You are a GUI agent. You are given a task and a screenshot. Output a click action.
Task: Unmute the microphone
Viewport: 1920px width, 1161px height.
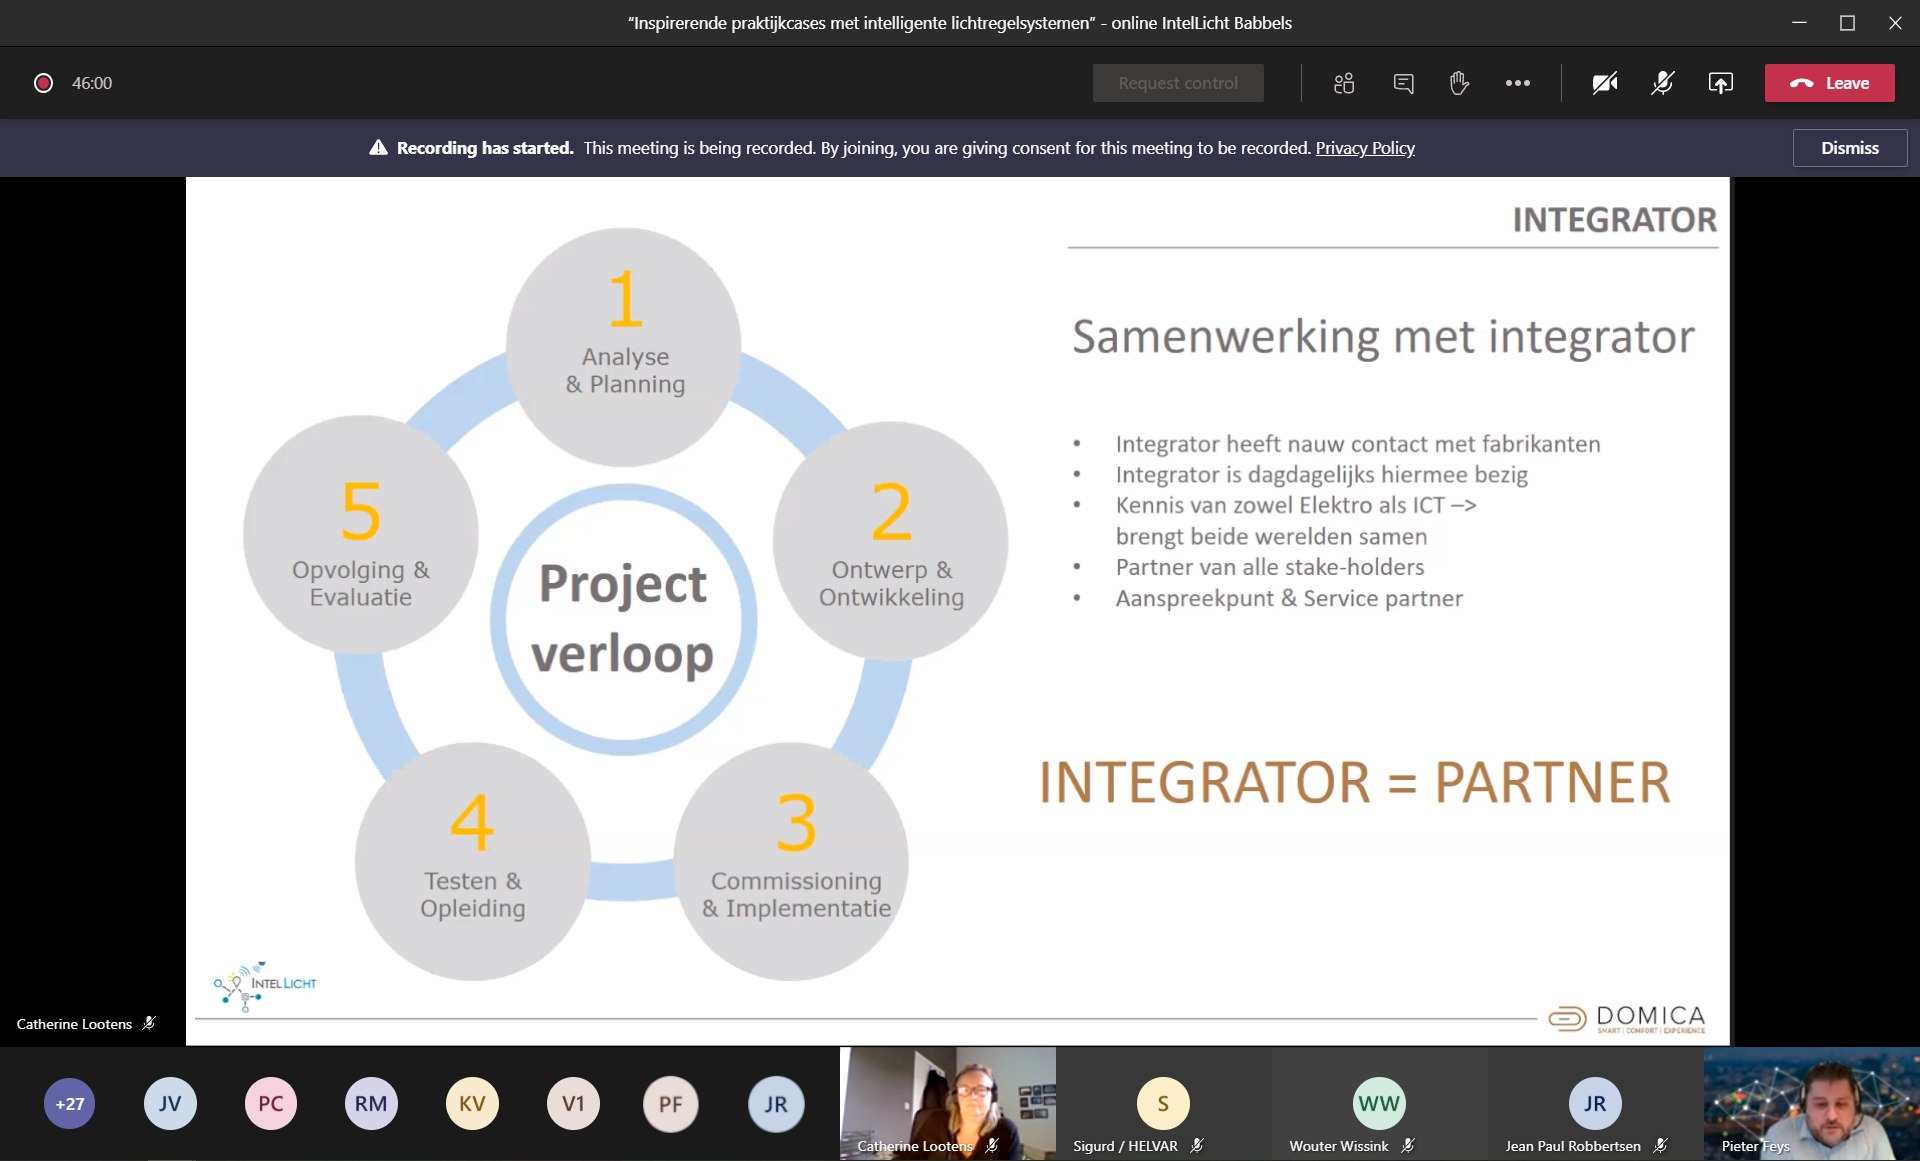1662,83
